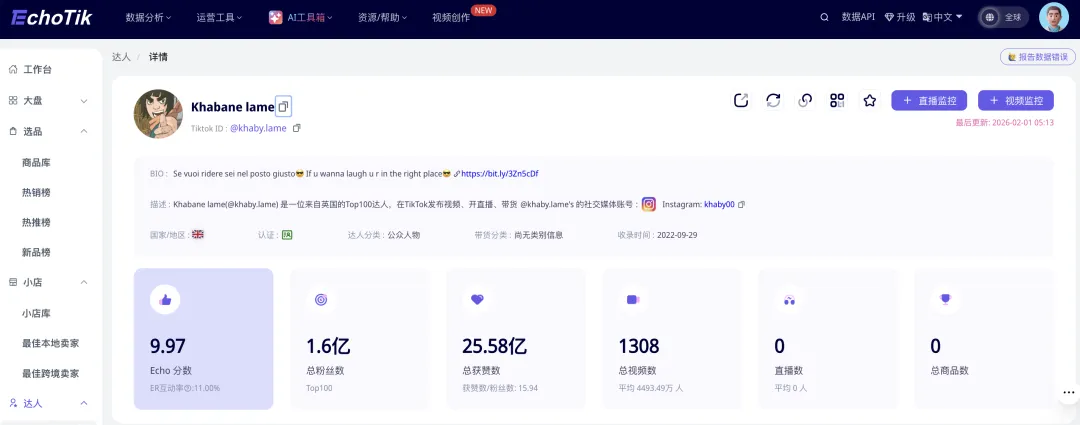This screenshot has height=425, width=1080.
Task: Copy the Instagram khaby00 handle icon
Action: point(741,205)
